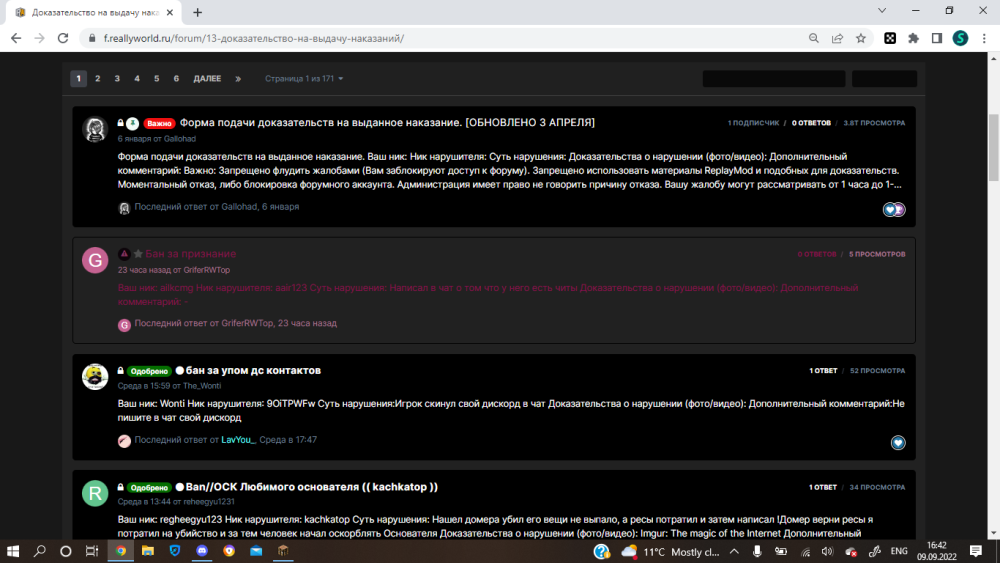Share this page via the share icon
Viewport: 1000px width, 563px height.
coord(837,38)
